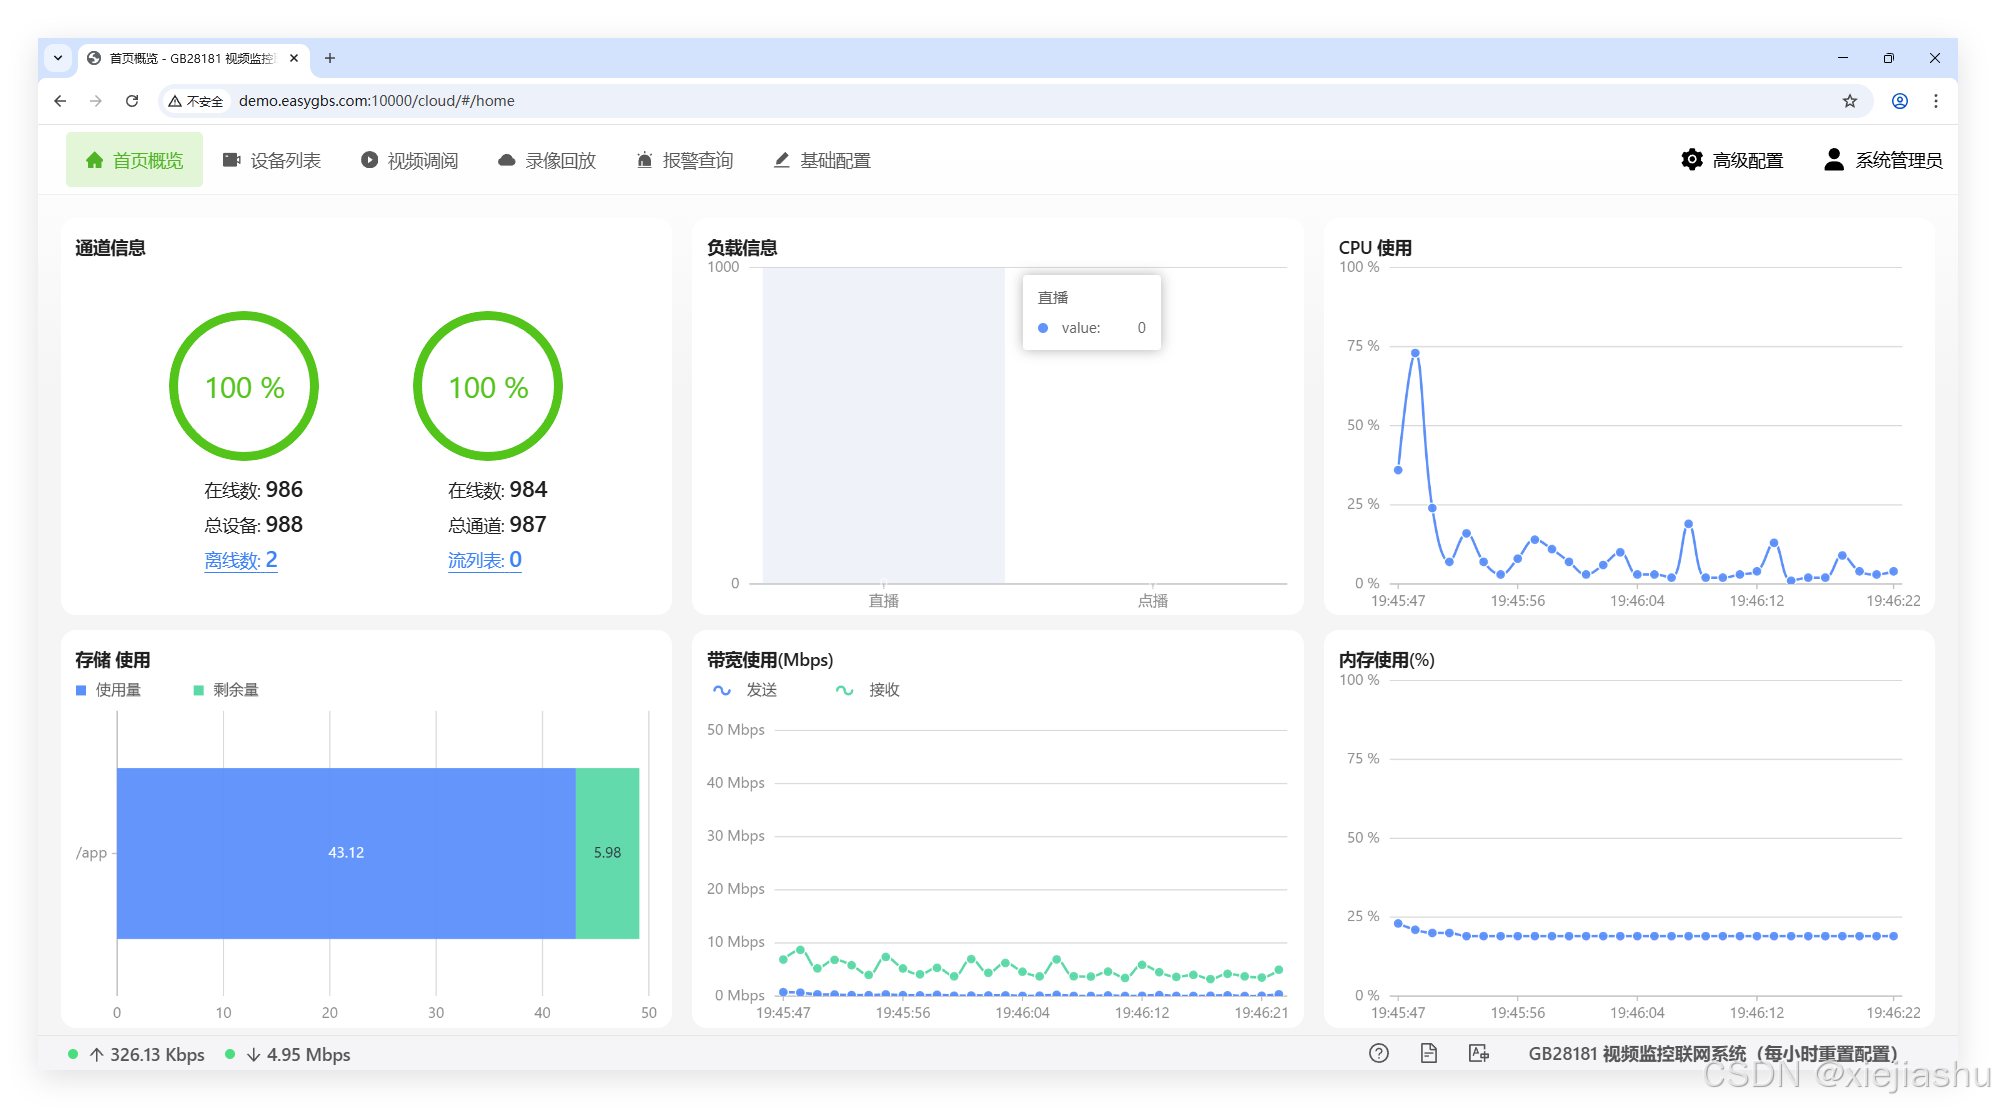
Task: Open the 首页概览 home tab
Action: click(x=134, y=160)
